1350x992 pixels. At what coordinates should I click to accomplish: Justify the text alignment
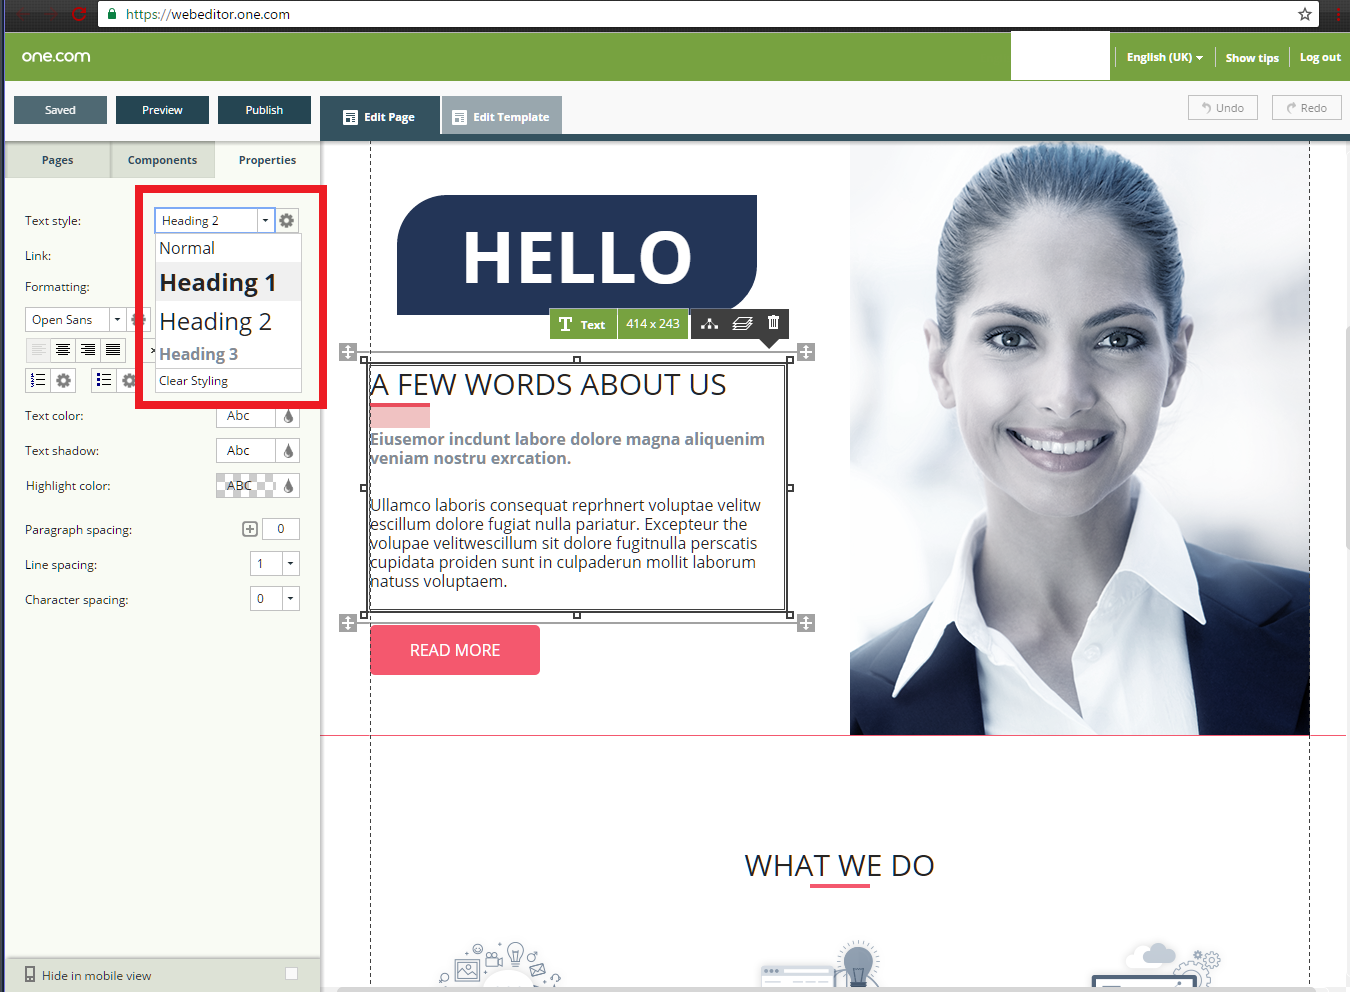pyautogui.click(x=113, y=349)
